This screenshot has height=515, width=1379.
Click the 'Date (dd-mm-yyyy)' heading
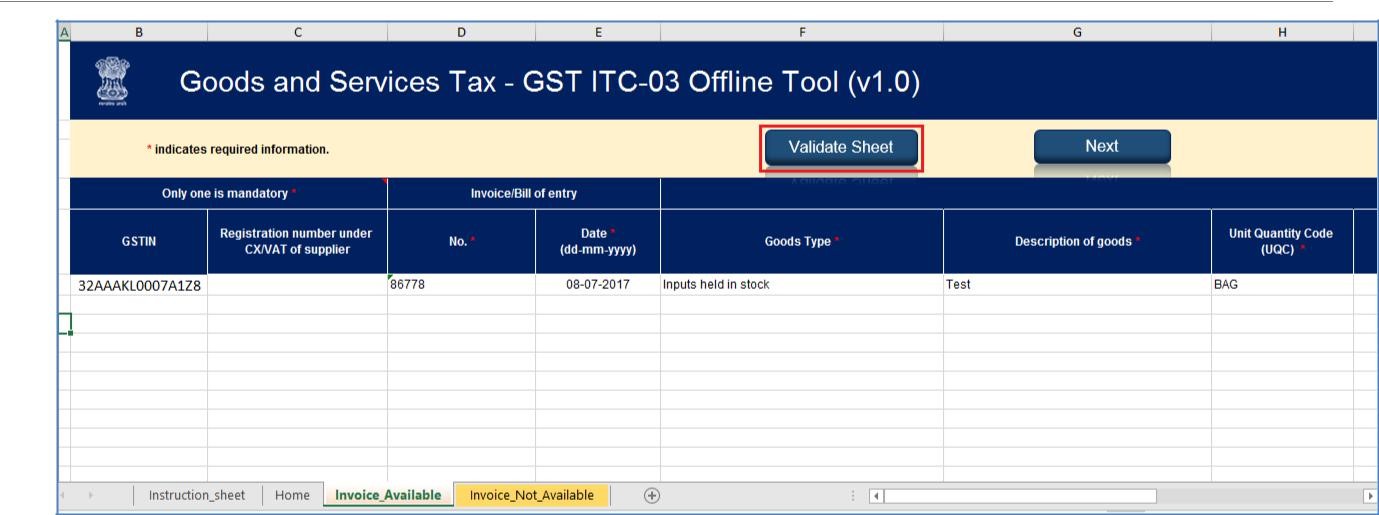point(598,240)
